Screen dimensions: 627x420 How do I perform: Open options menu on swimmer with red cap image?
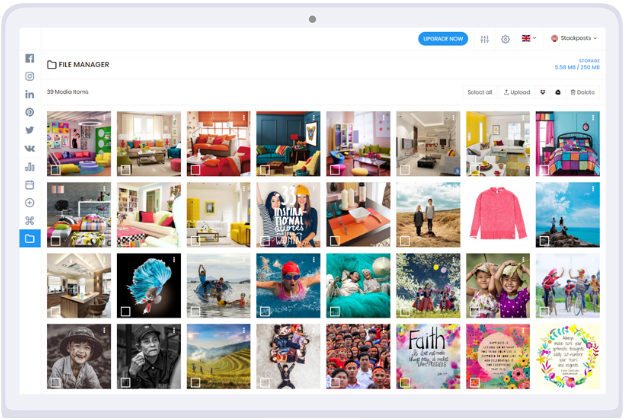tap(314, 260)
